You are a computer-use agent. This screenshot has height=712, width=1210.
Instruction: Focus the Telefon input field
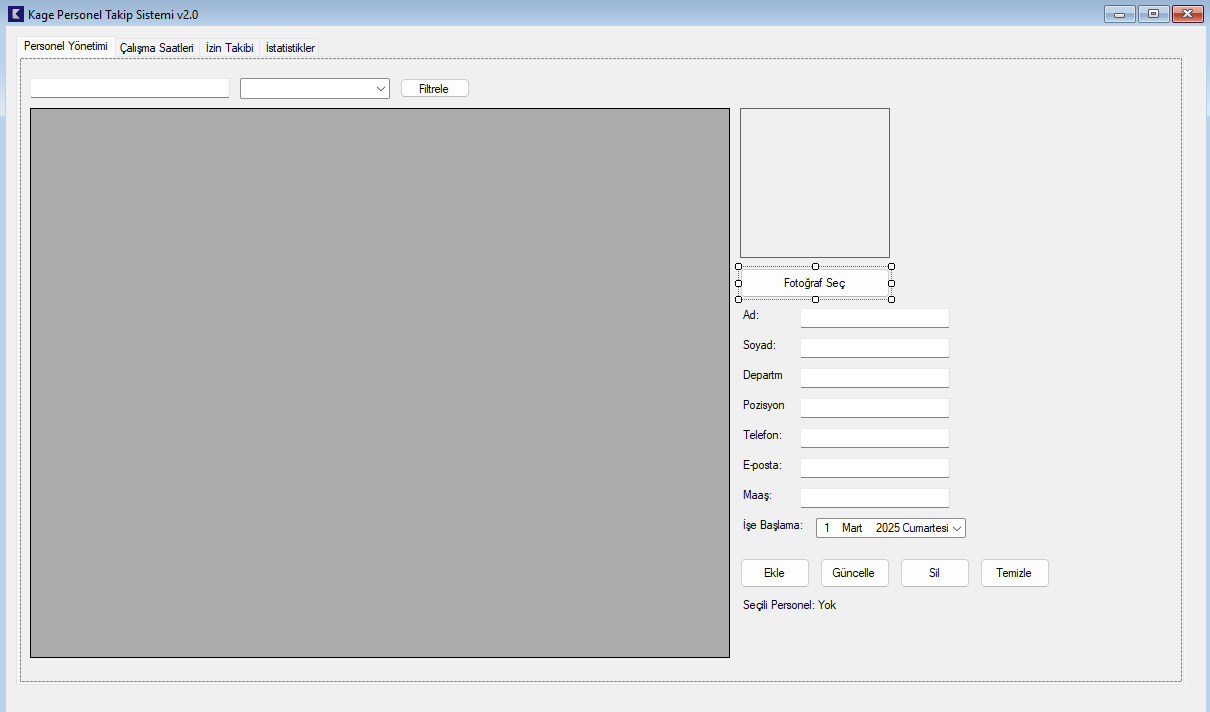coord(875,438)
